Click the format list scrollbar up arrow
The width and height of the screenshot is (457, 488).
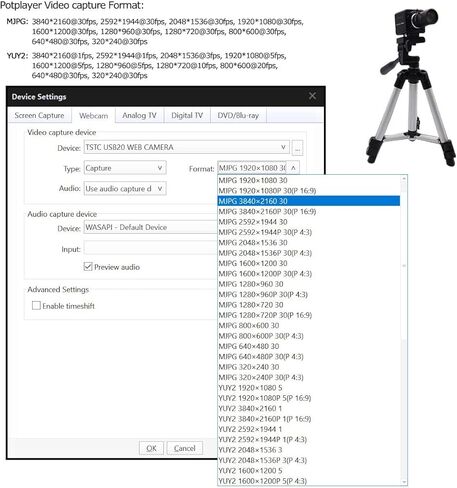tap(404, 179)
